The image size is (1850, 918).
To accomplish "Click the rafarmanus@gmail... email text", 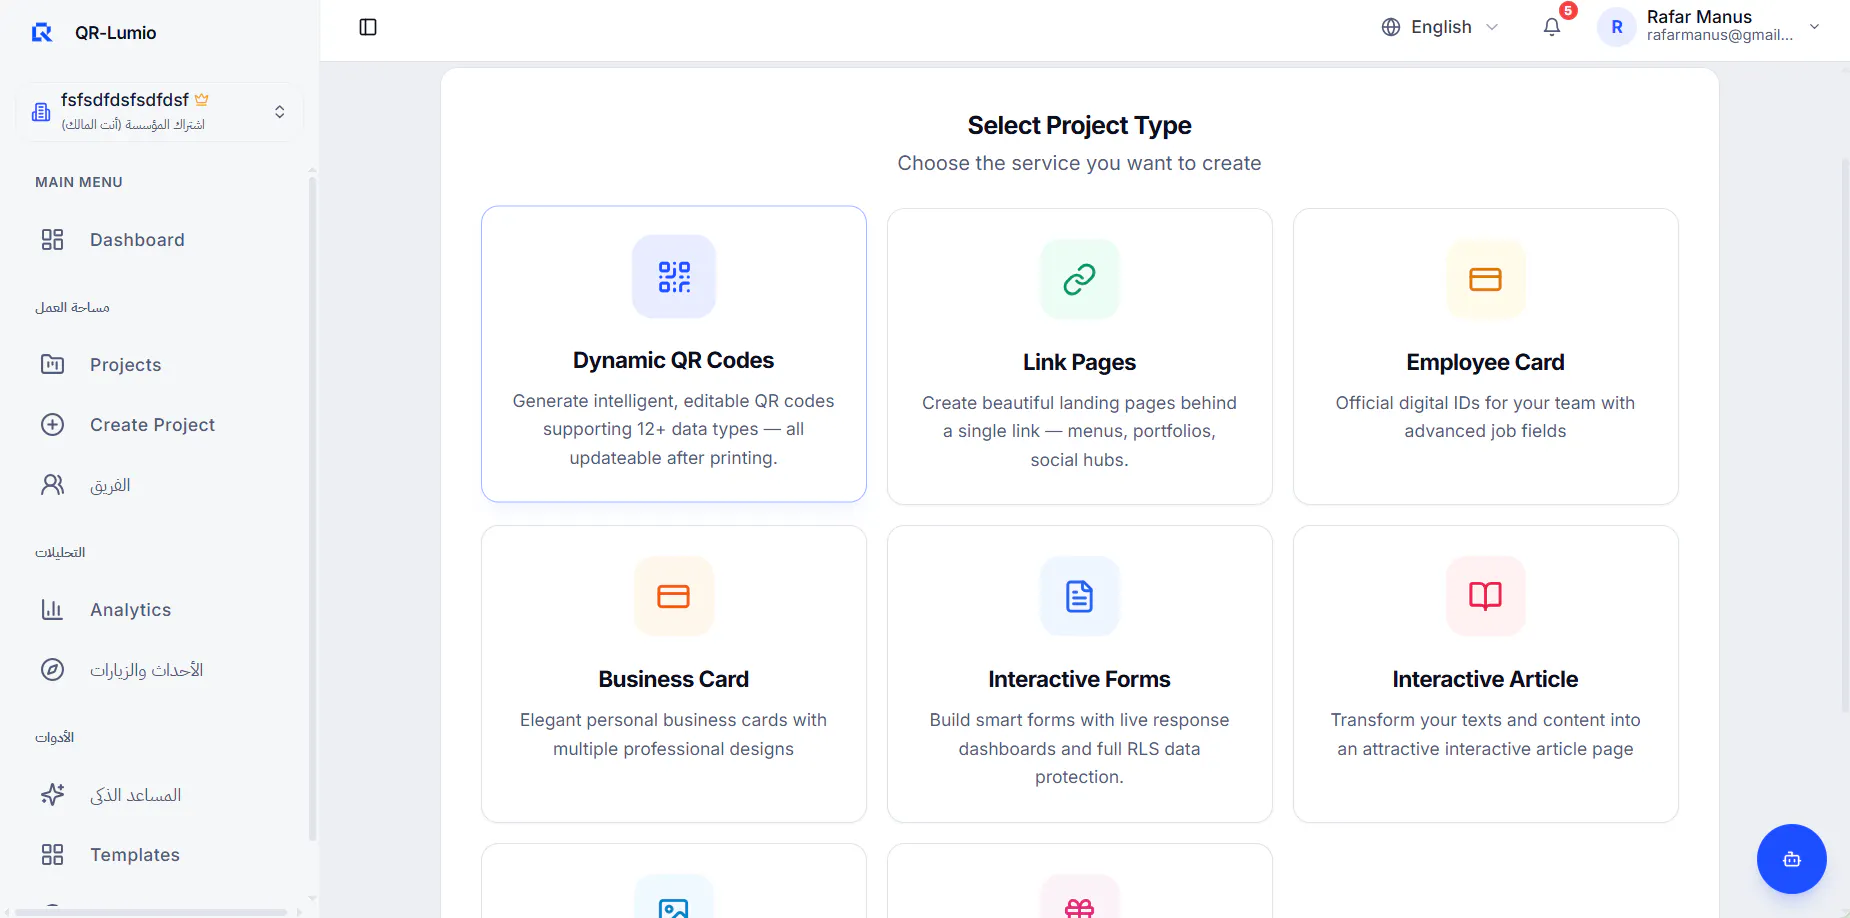I will 1720,36.
